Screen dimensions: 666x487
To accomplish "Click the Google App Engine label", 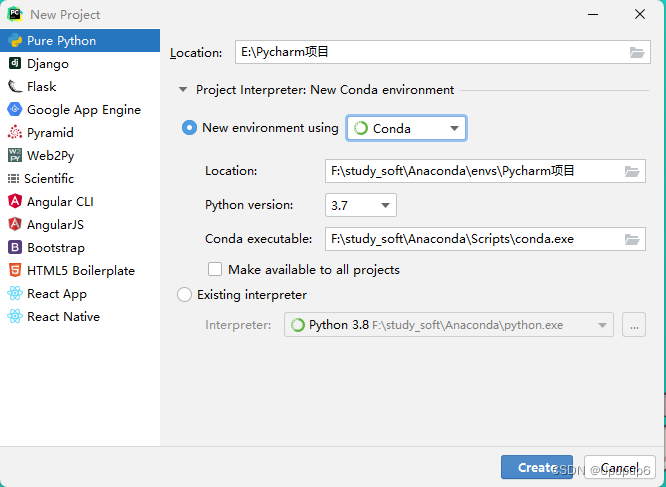I will [x=84, y=110].
